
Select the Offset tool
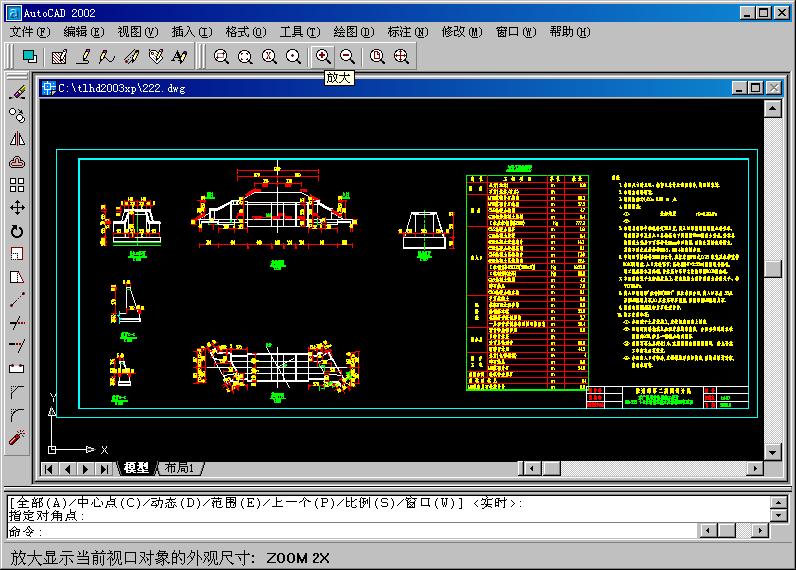[x=17, y=162]
